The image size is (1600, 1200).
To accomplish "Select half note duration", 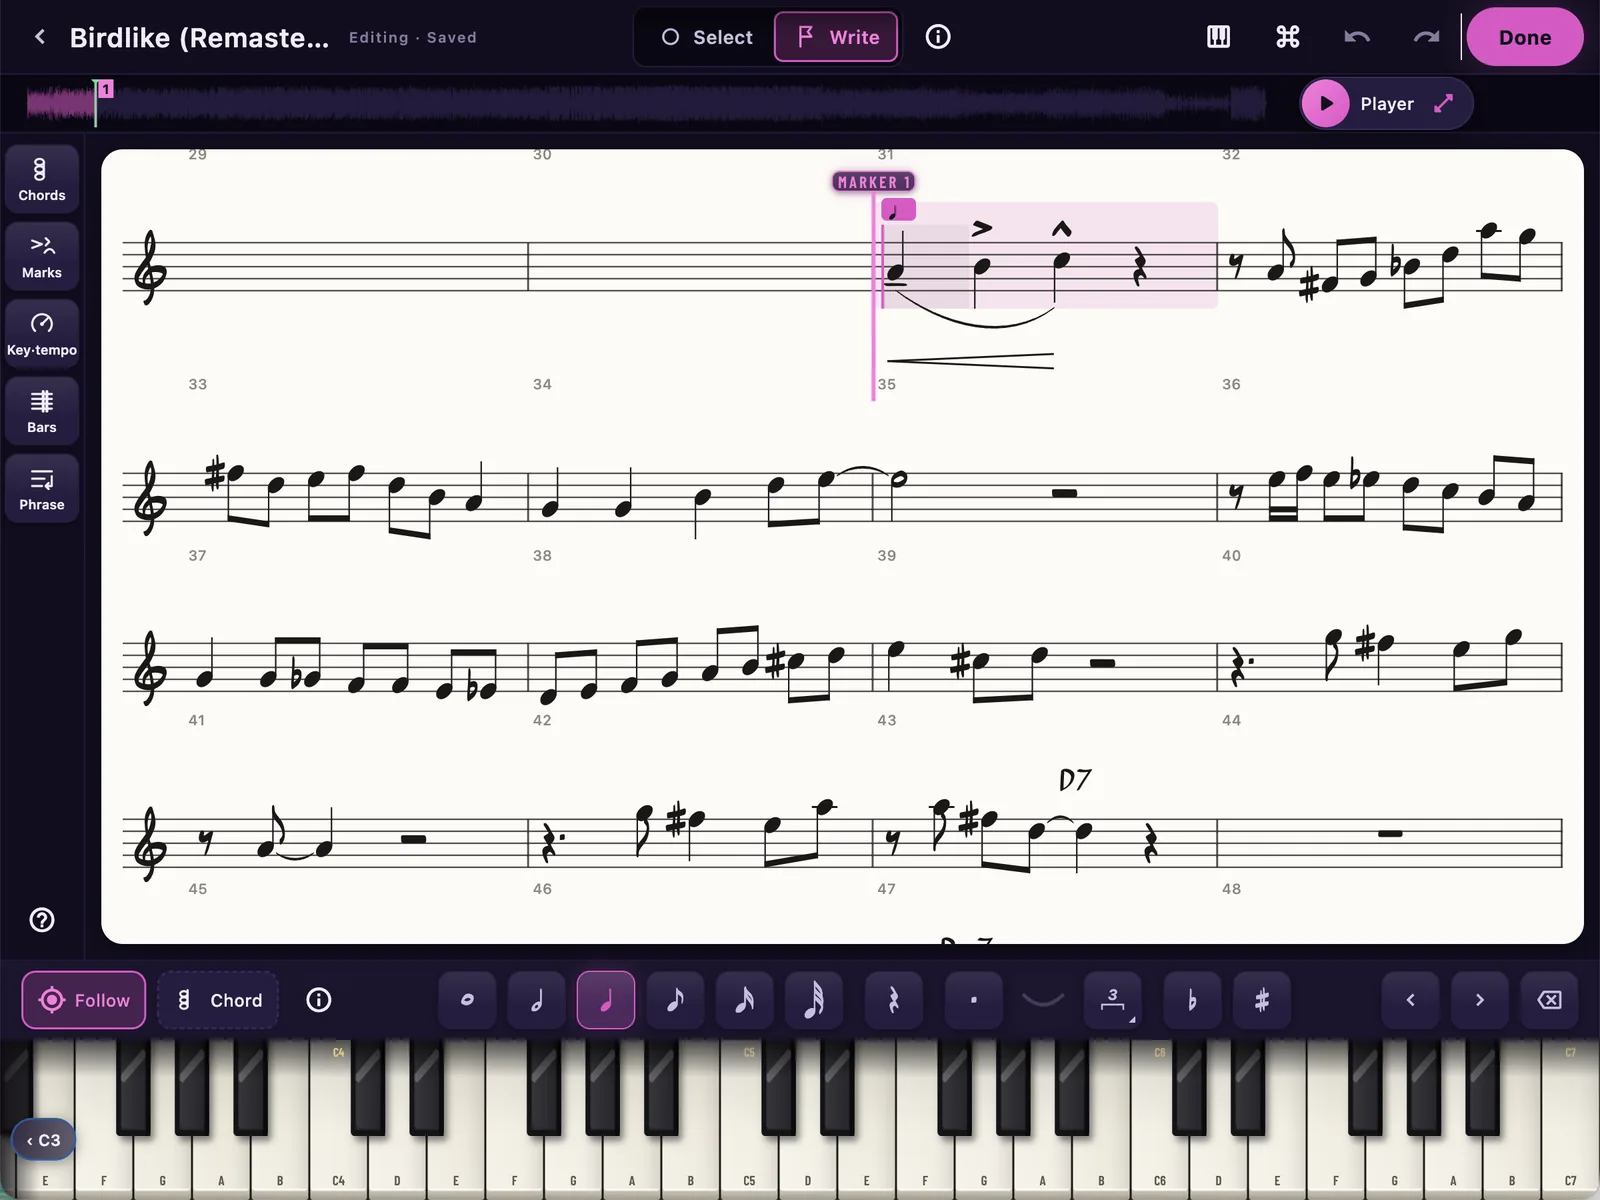I will 537,1000.
